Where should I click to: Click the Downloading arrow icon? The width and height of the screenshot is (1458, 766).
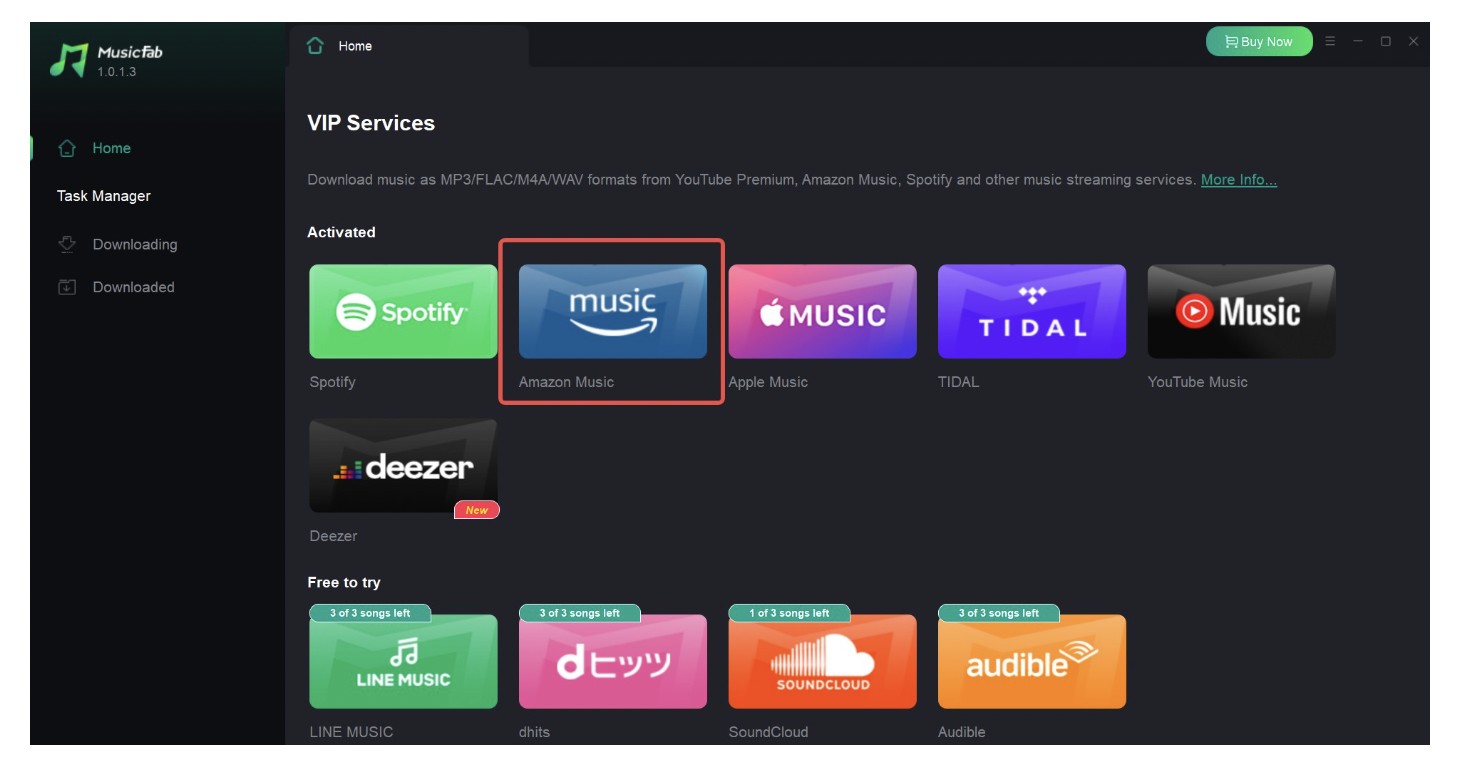tap(67, 244)
